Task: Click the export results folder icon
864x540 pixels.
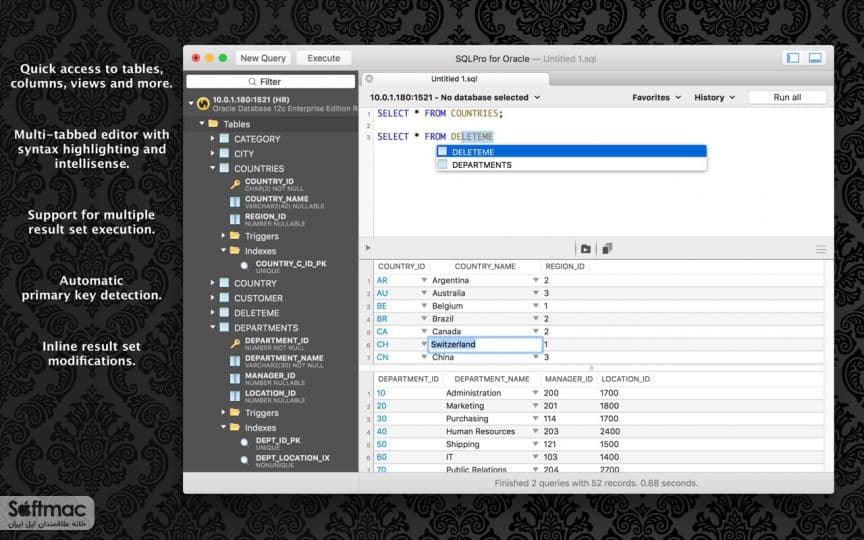Action: (x=586, y=249)
